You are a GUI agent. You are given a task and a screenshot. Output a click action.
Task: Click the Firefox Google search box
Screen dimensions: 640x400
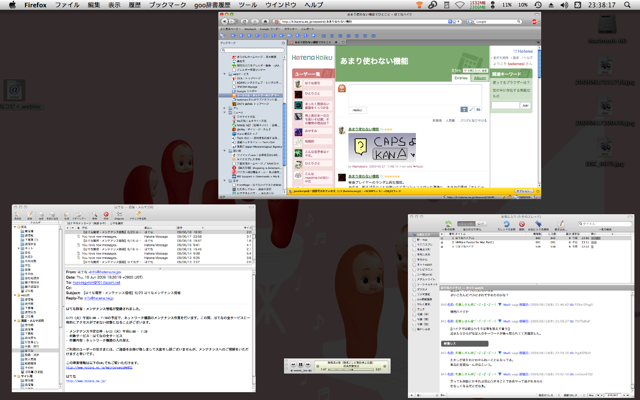(x=498, y=22)
